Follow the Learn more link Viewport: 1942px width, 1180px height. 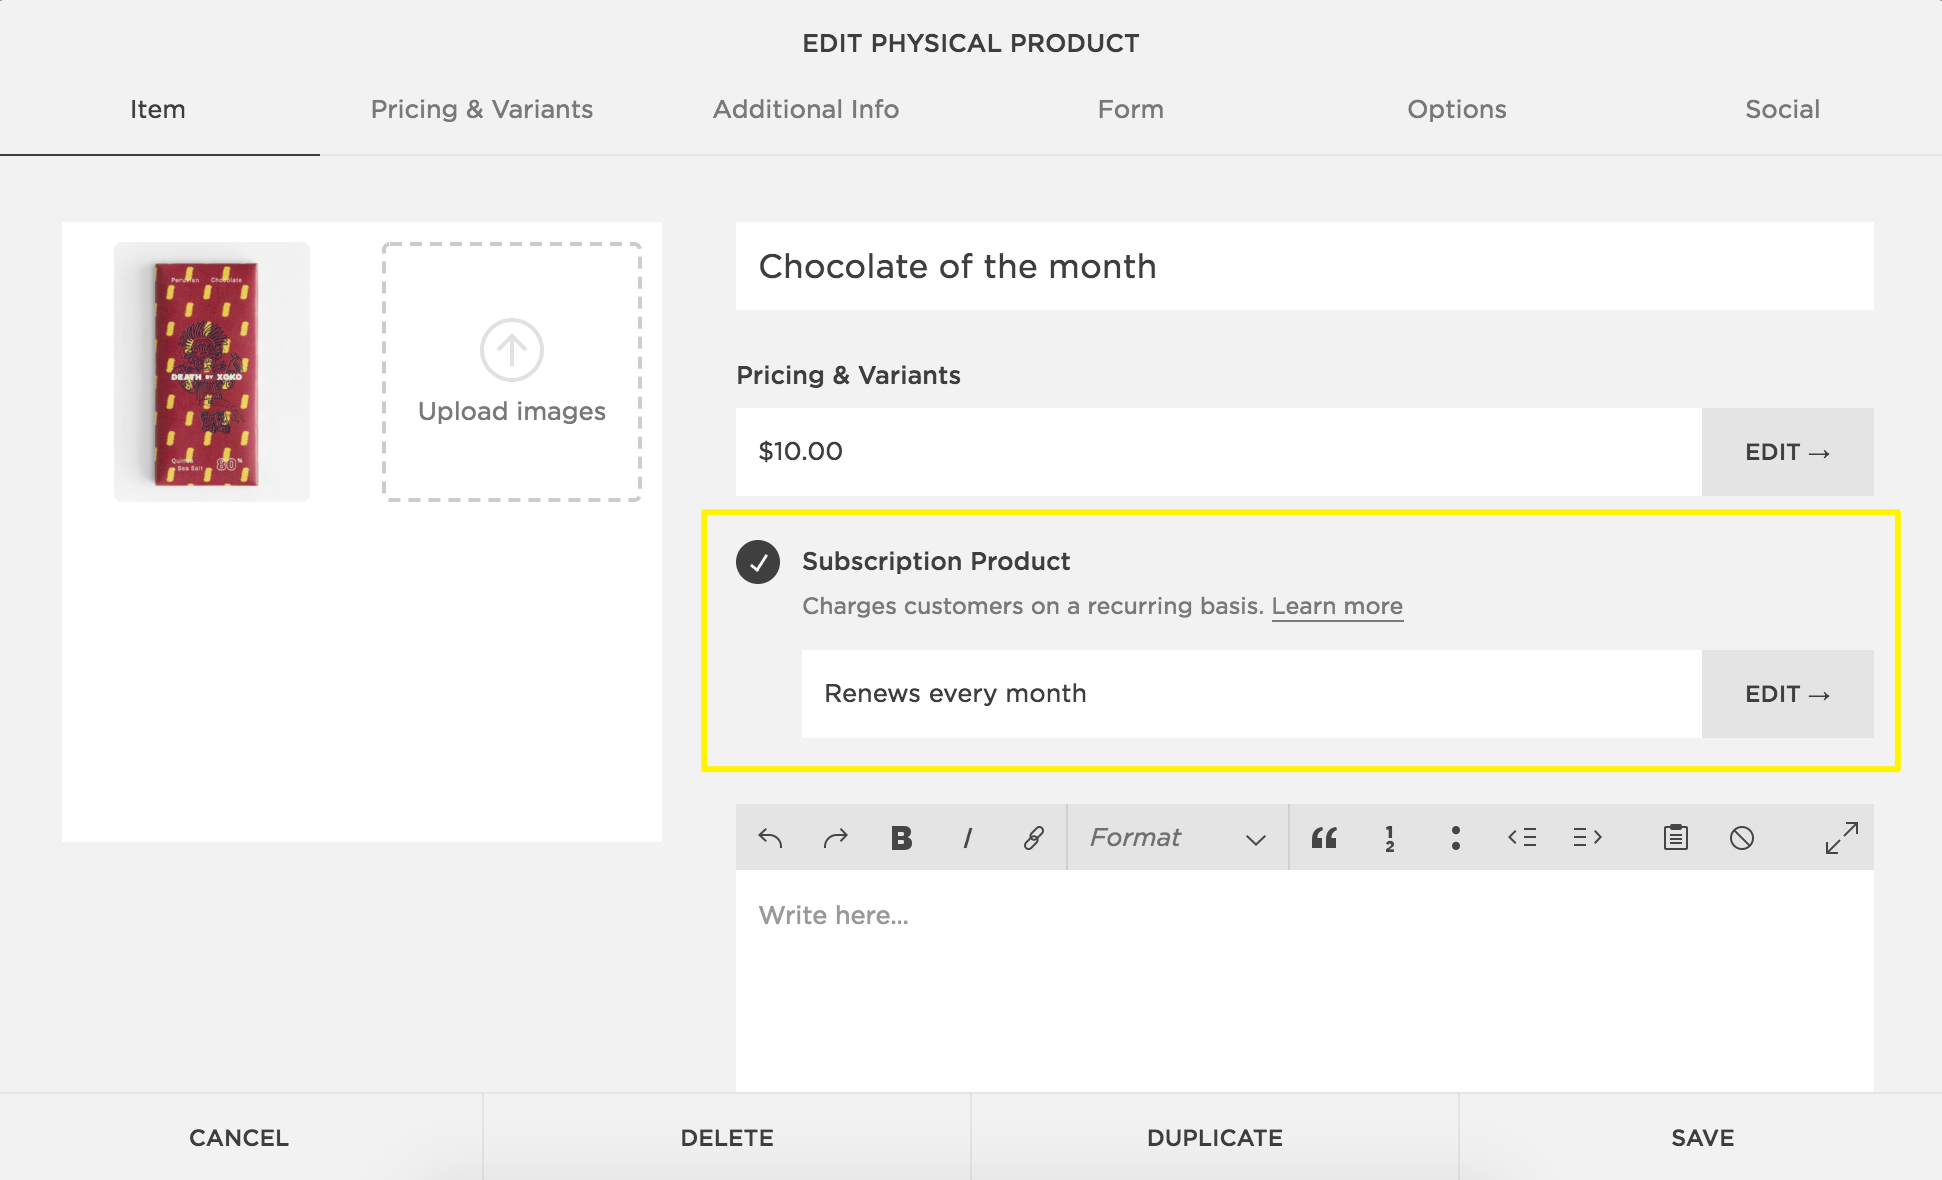1337,606
